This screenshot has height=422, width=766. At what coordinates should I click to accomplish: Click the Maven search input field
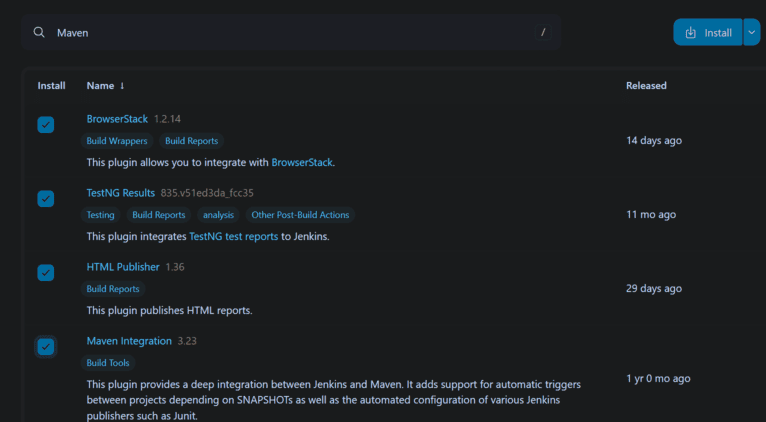pyautogui.click(x=290, y=33)
